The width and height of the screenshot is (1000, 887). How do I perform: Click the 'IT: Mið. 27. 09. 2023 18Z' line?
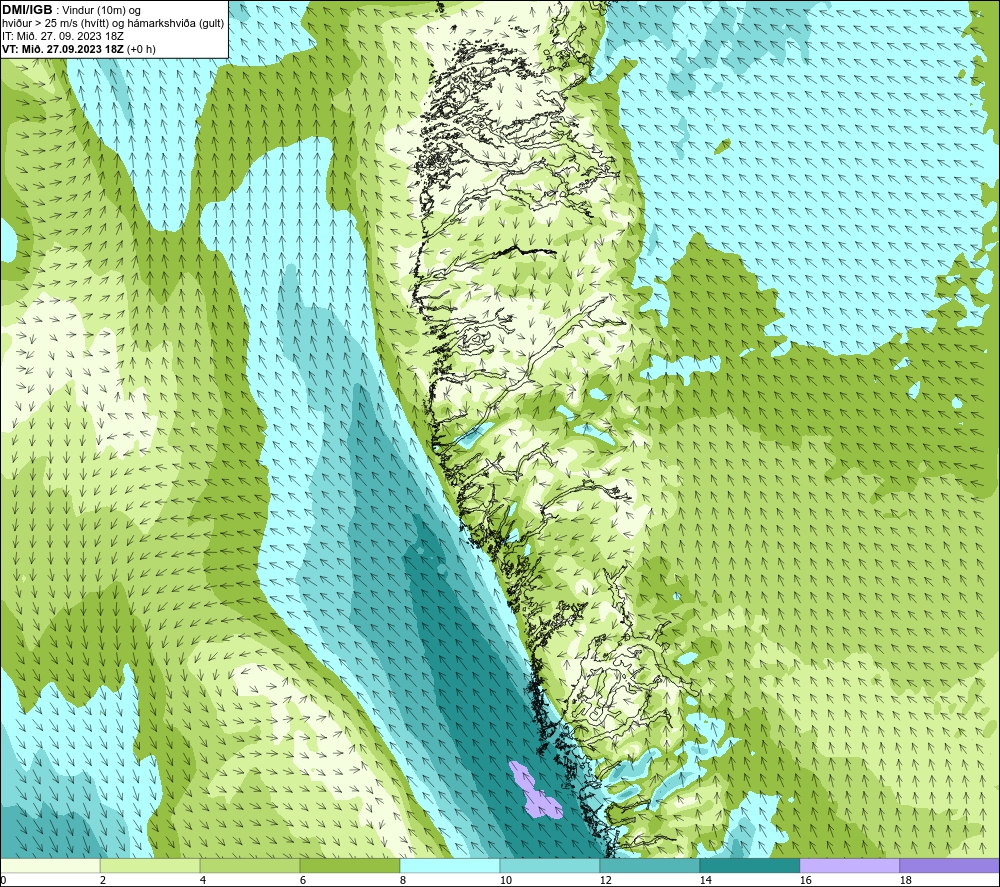point(63,36)
